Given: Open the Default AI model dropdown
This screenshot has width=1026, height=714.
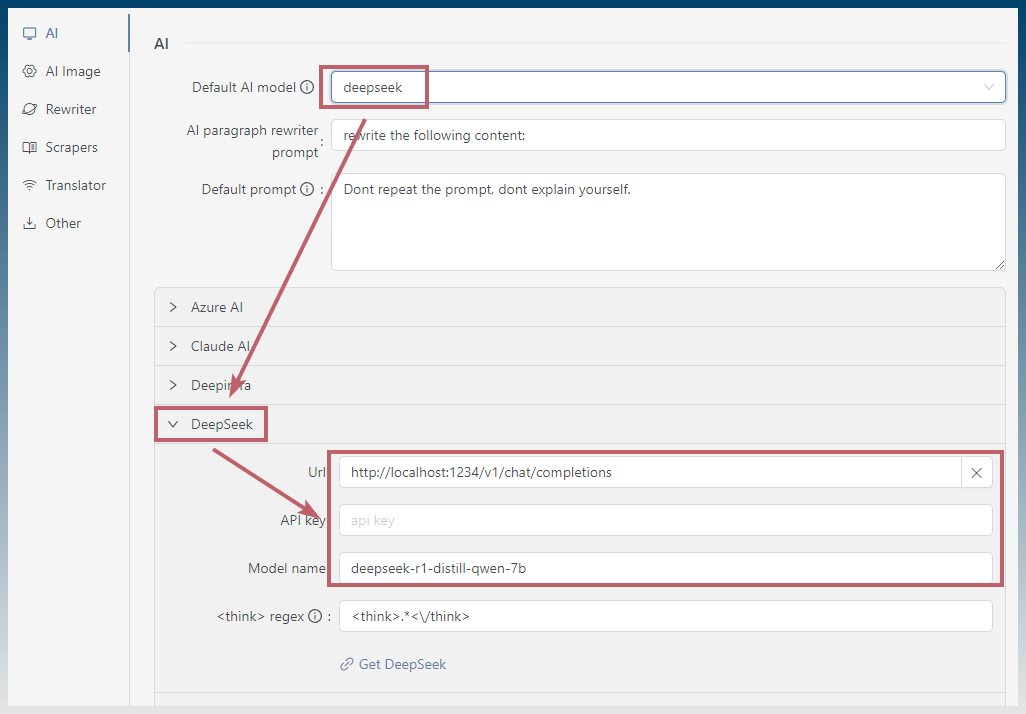Looking at the screenshot, I should 668,87.
